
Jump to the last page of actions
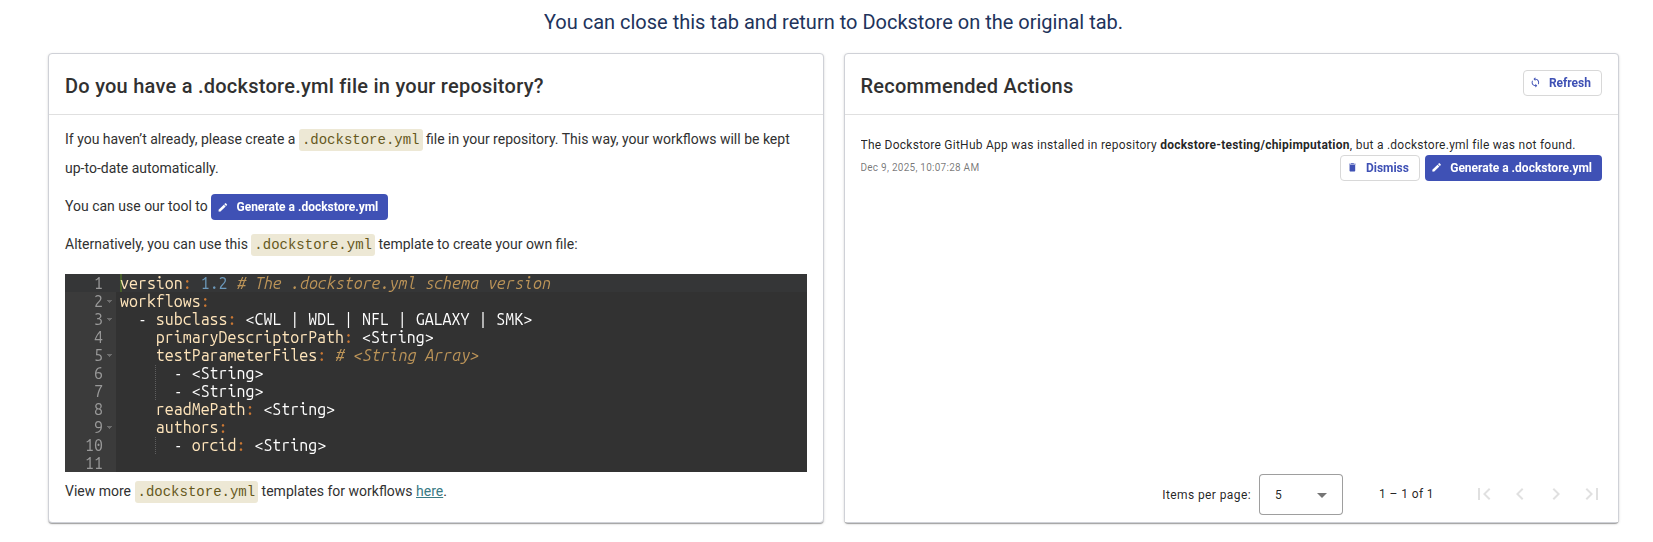pyautogui.click(x=1592, y=494)
